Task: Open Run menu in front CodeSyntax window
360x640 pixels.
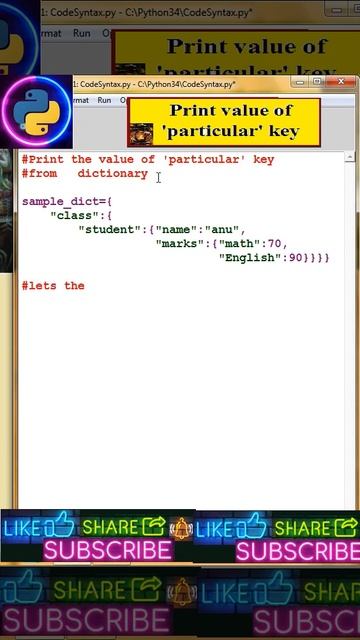Action: pos(104,100)
